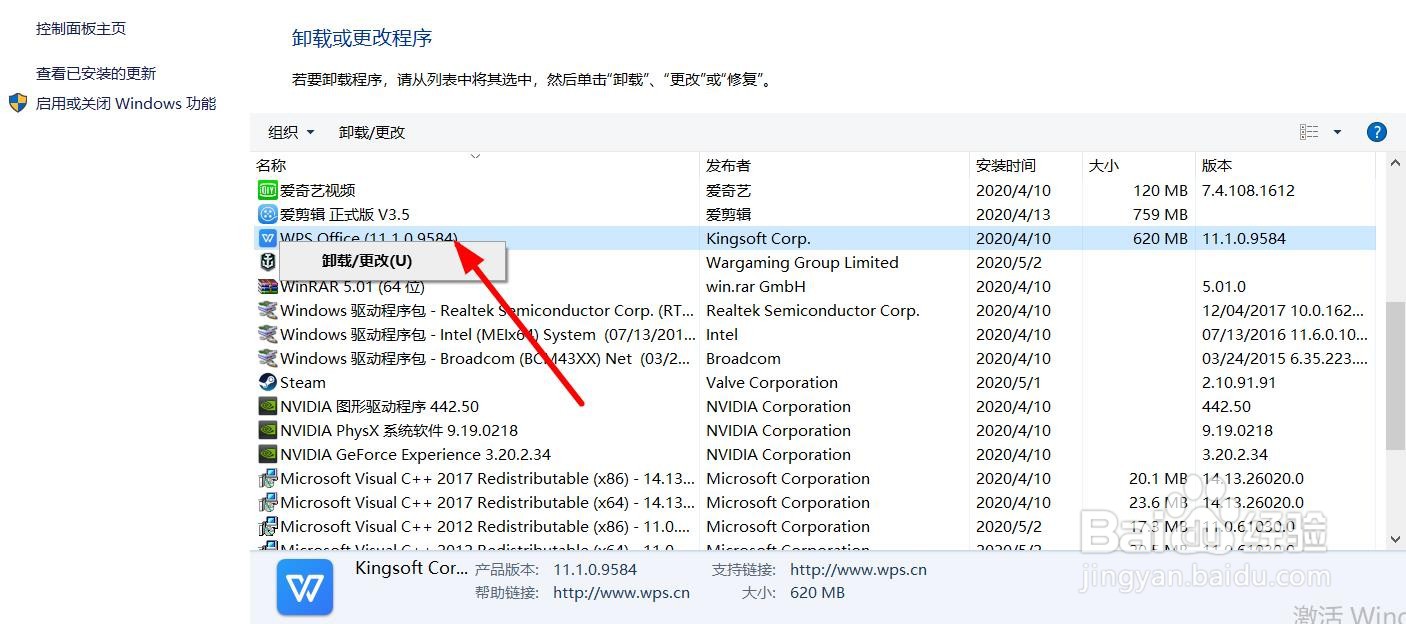Click the Windows features shield icon
The width and height of the screenshot is (1406, 624).
18,103
